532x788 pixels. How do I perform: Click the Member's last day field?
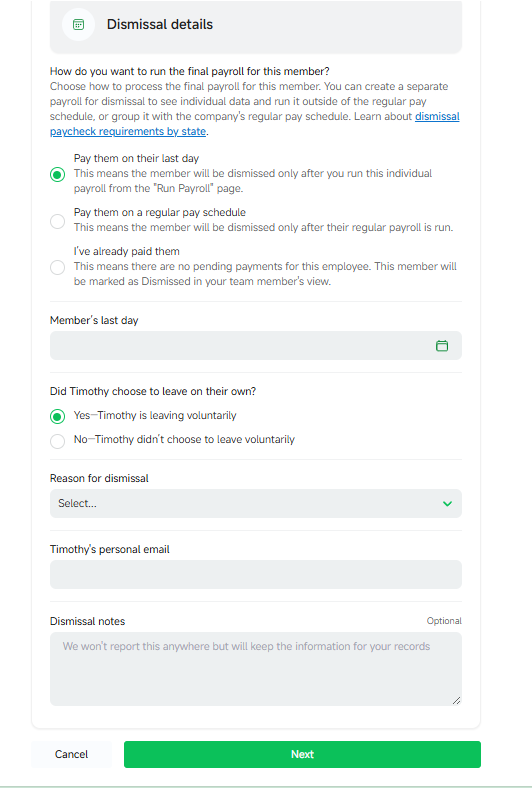tap(256, 345)
